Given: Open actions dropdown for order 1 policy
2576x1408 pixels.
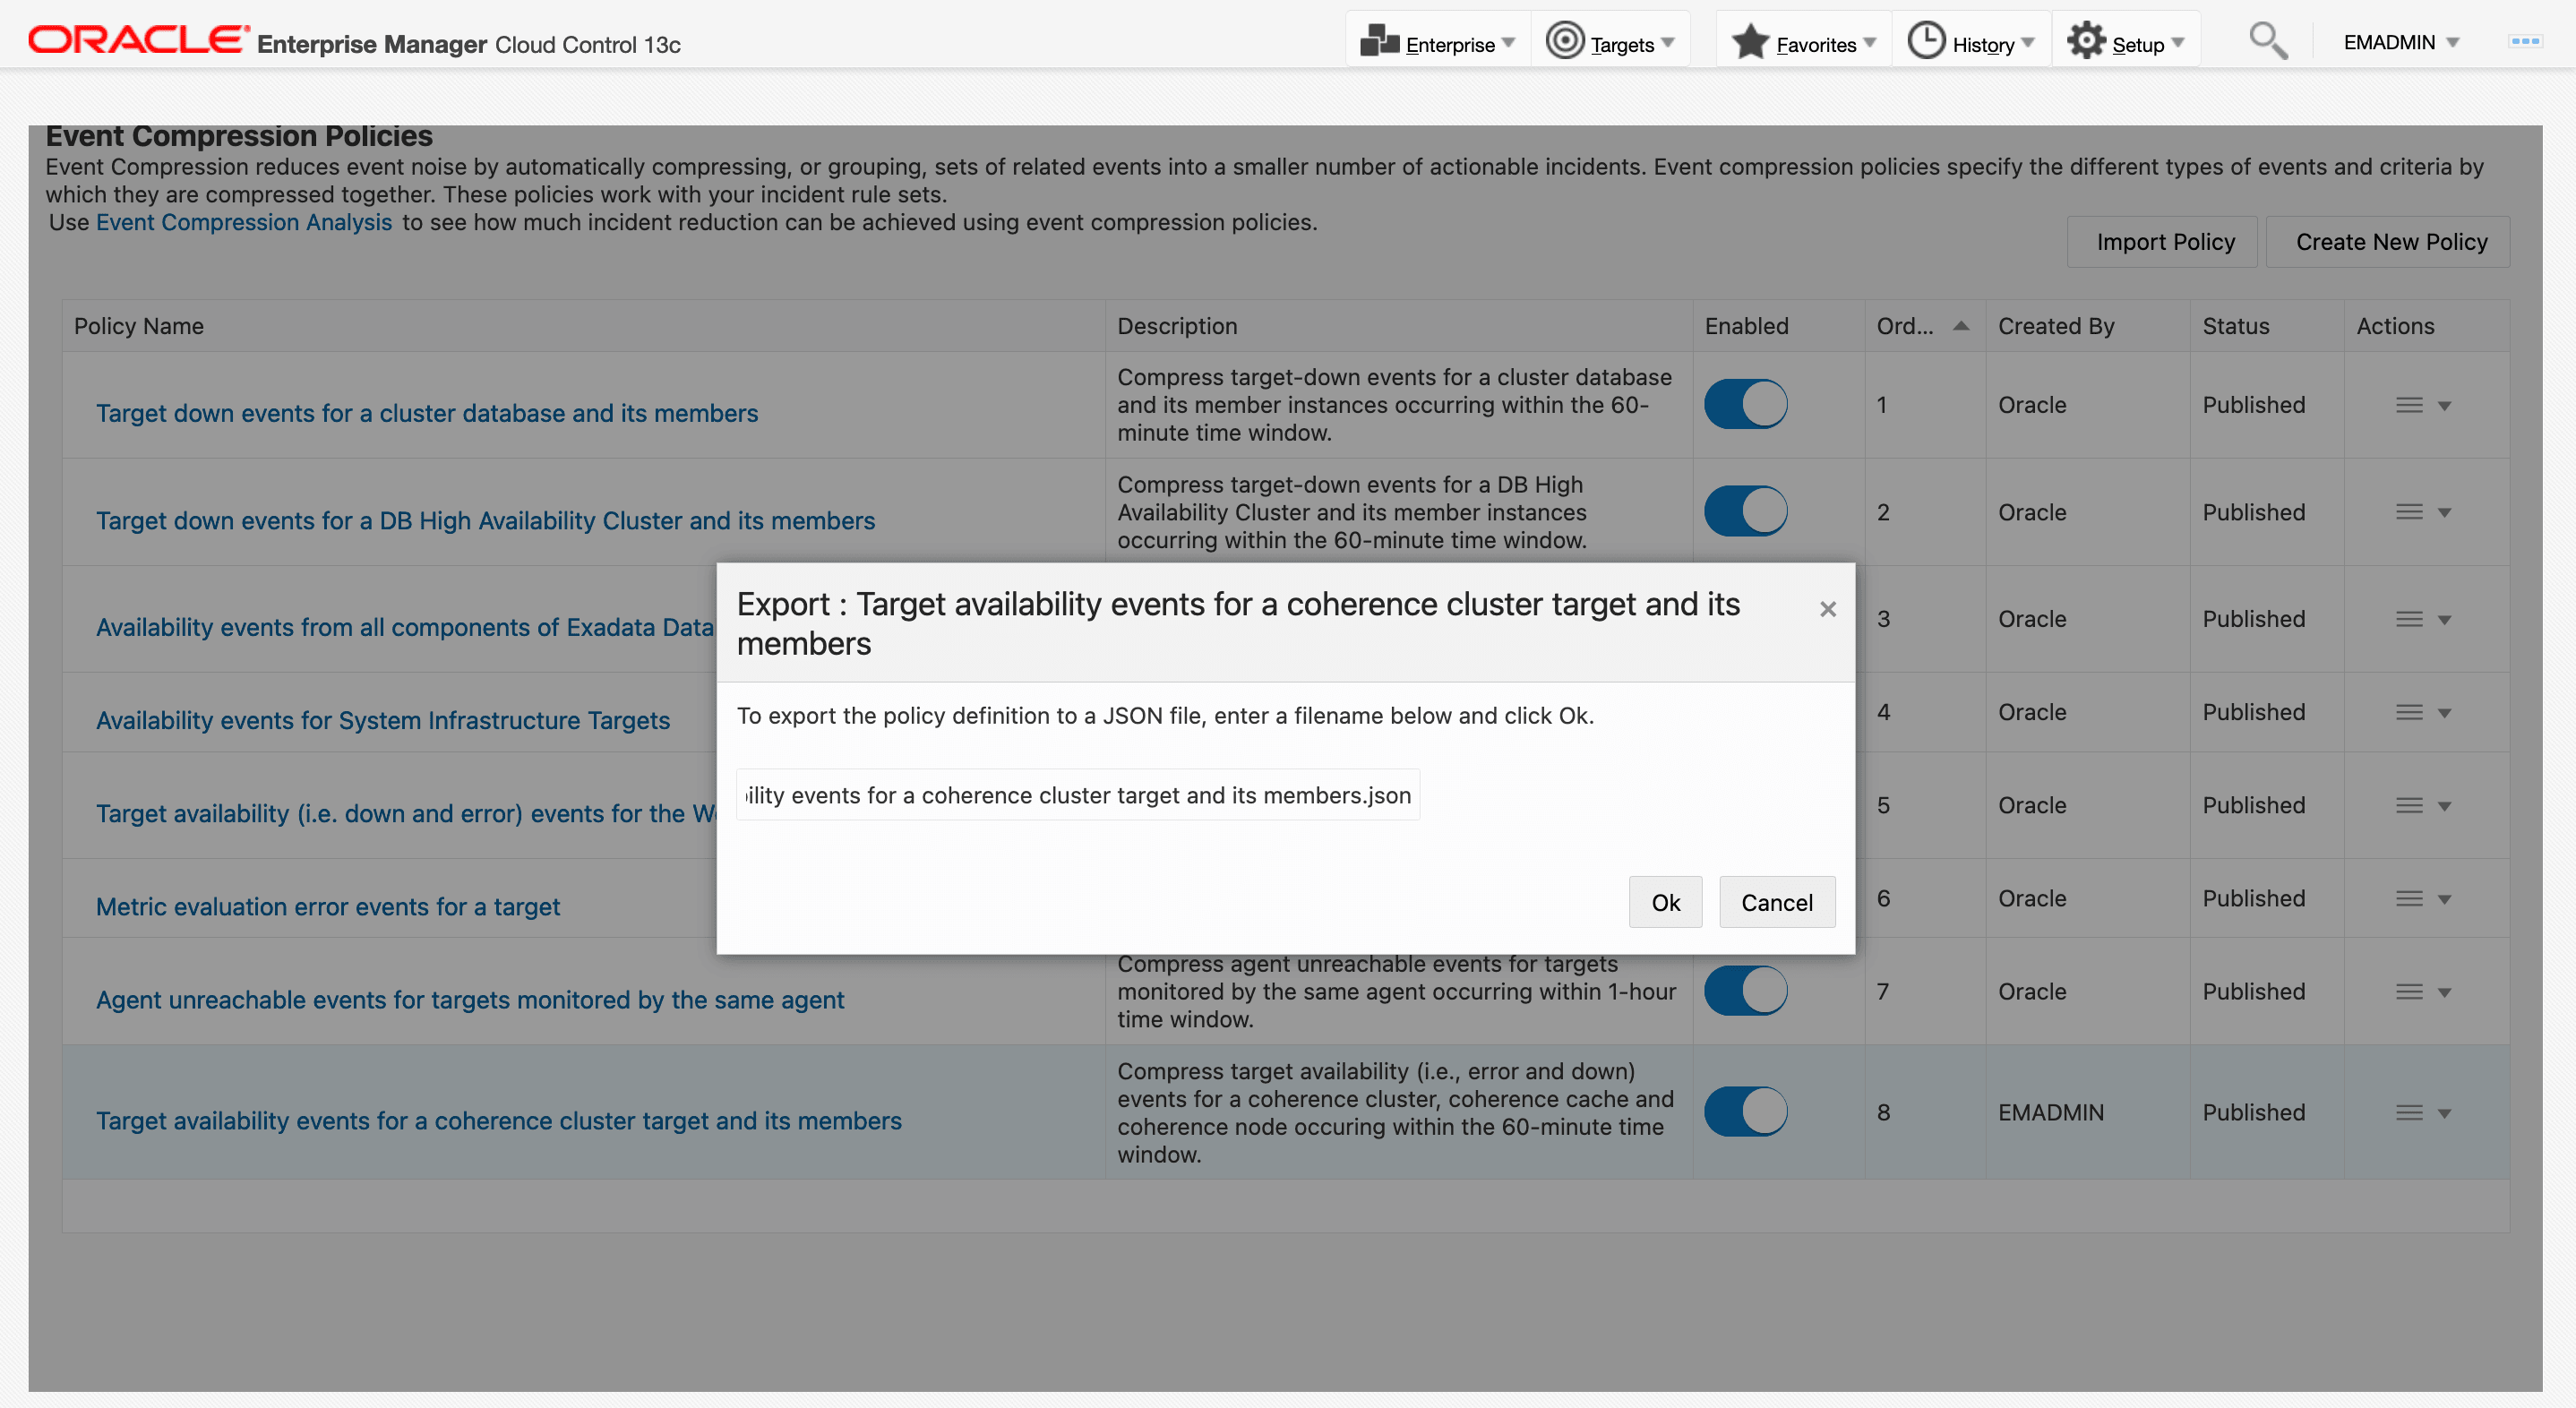Looking at the screenshot, I should pyautogui.click(x=2422, y=405).
